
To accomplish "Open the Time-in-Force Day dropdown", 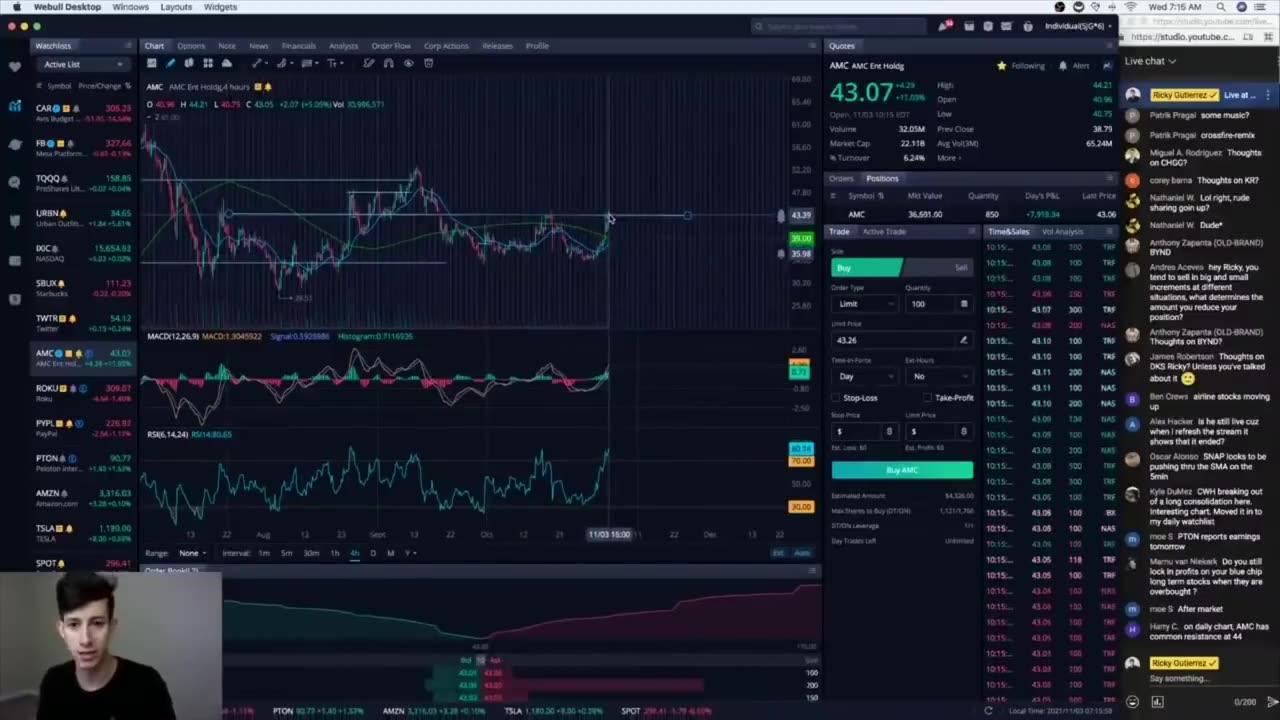I will point(864,376).
